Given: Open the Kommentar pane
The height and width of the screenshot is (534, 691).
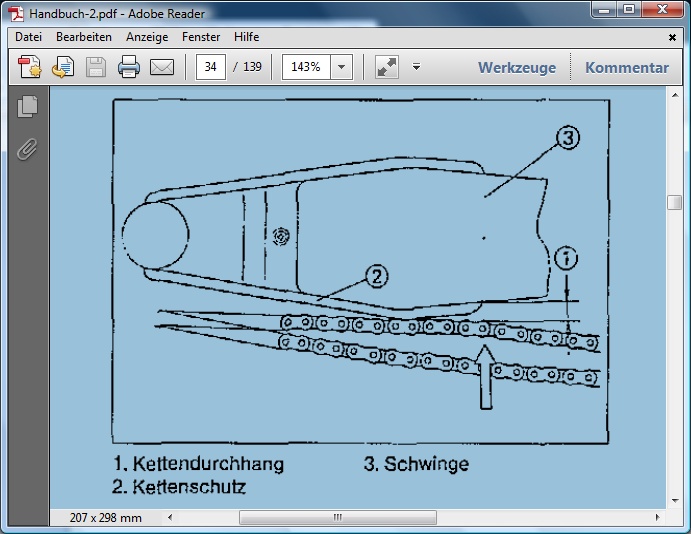Looking at the screenshot, I should coord(627,68).
